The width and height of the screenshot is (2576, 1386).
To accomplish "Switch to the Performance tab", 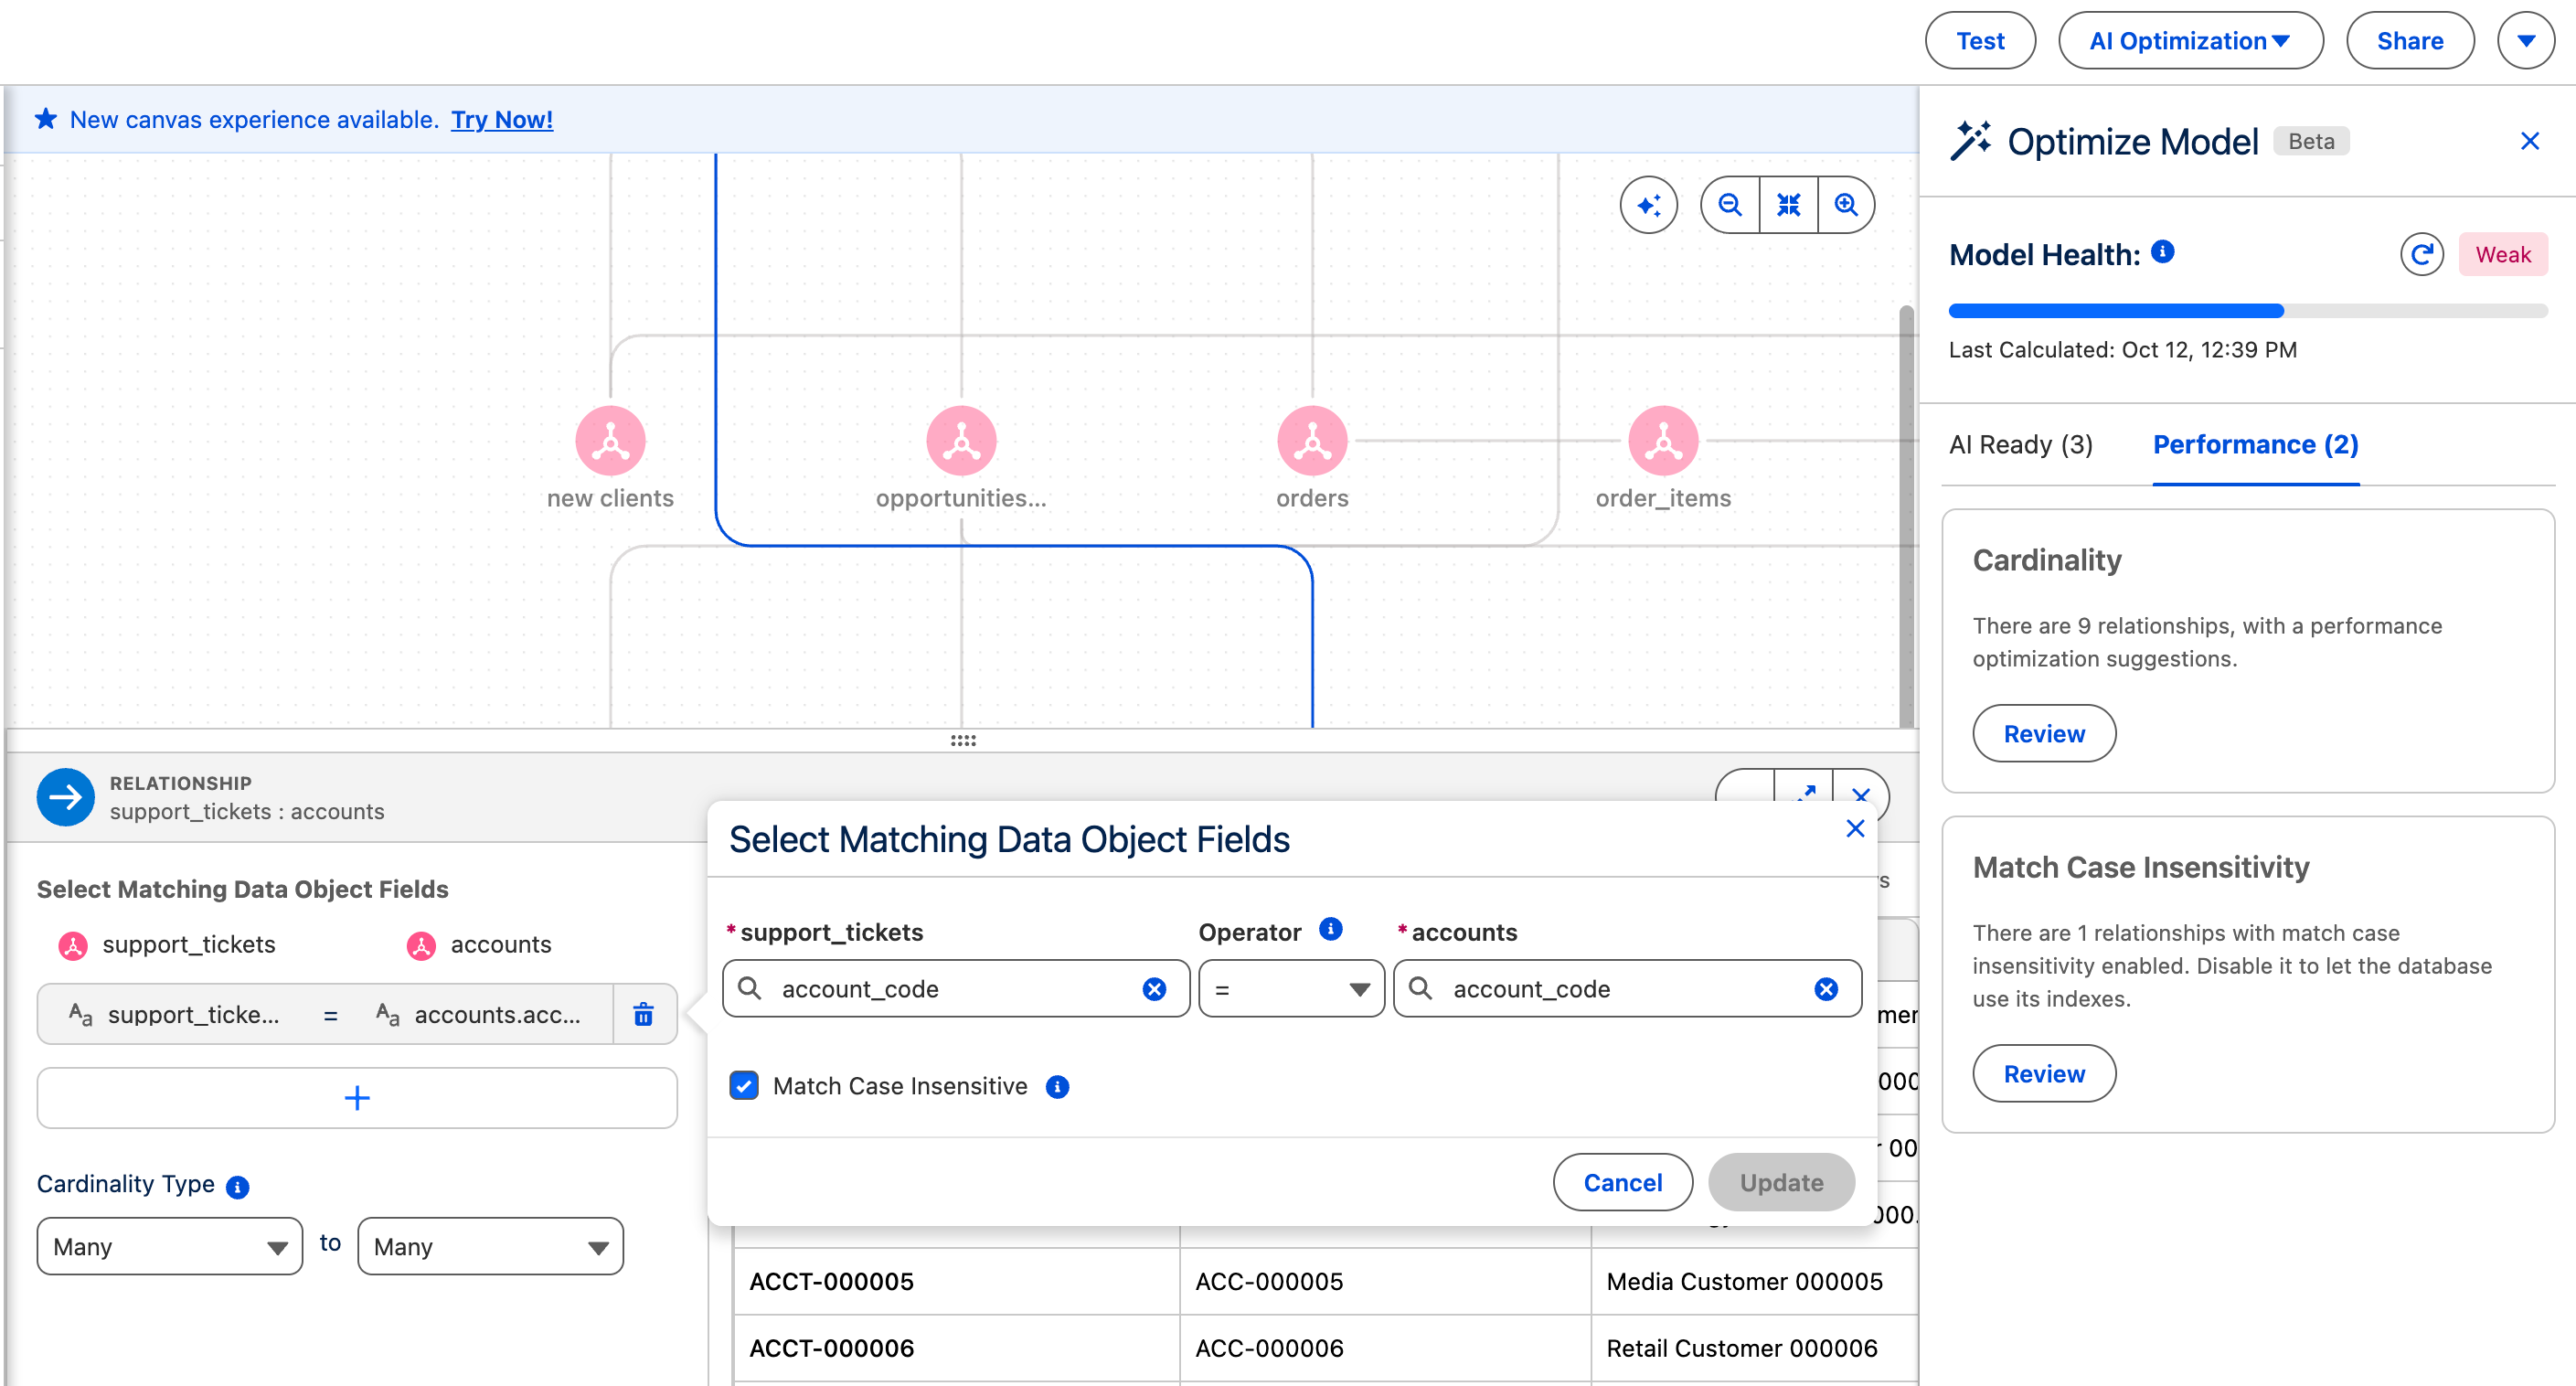I will 2255,444.
